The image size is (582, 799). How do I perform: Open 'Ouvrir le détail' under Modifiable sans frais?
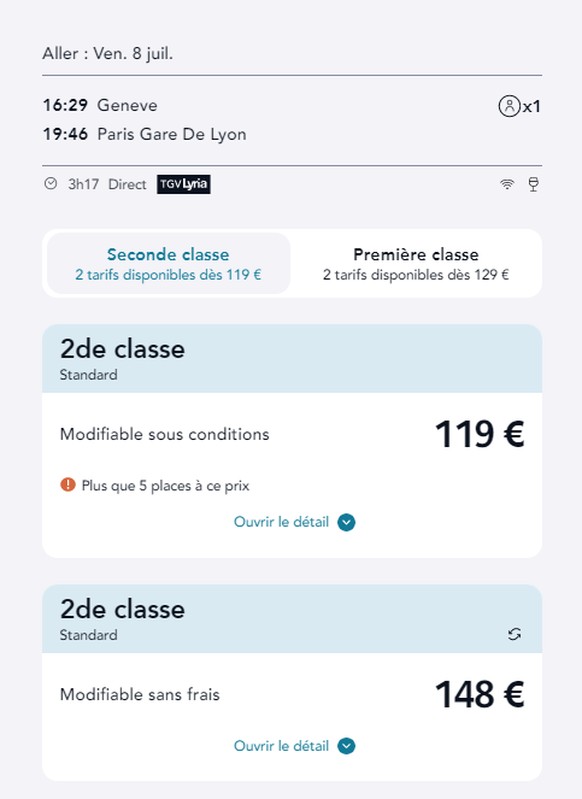click(x=281, y=746)
